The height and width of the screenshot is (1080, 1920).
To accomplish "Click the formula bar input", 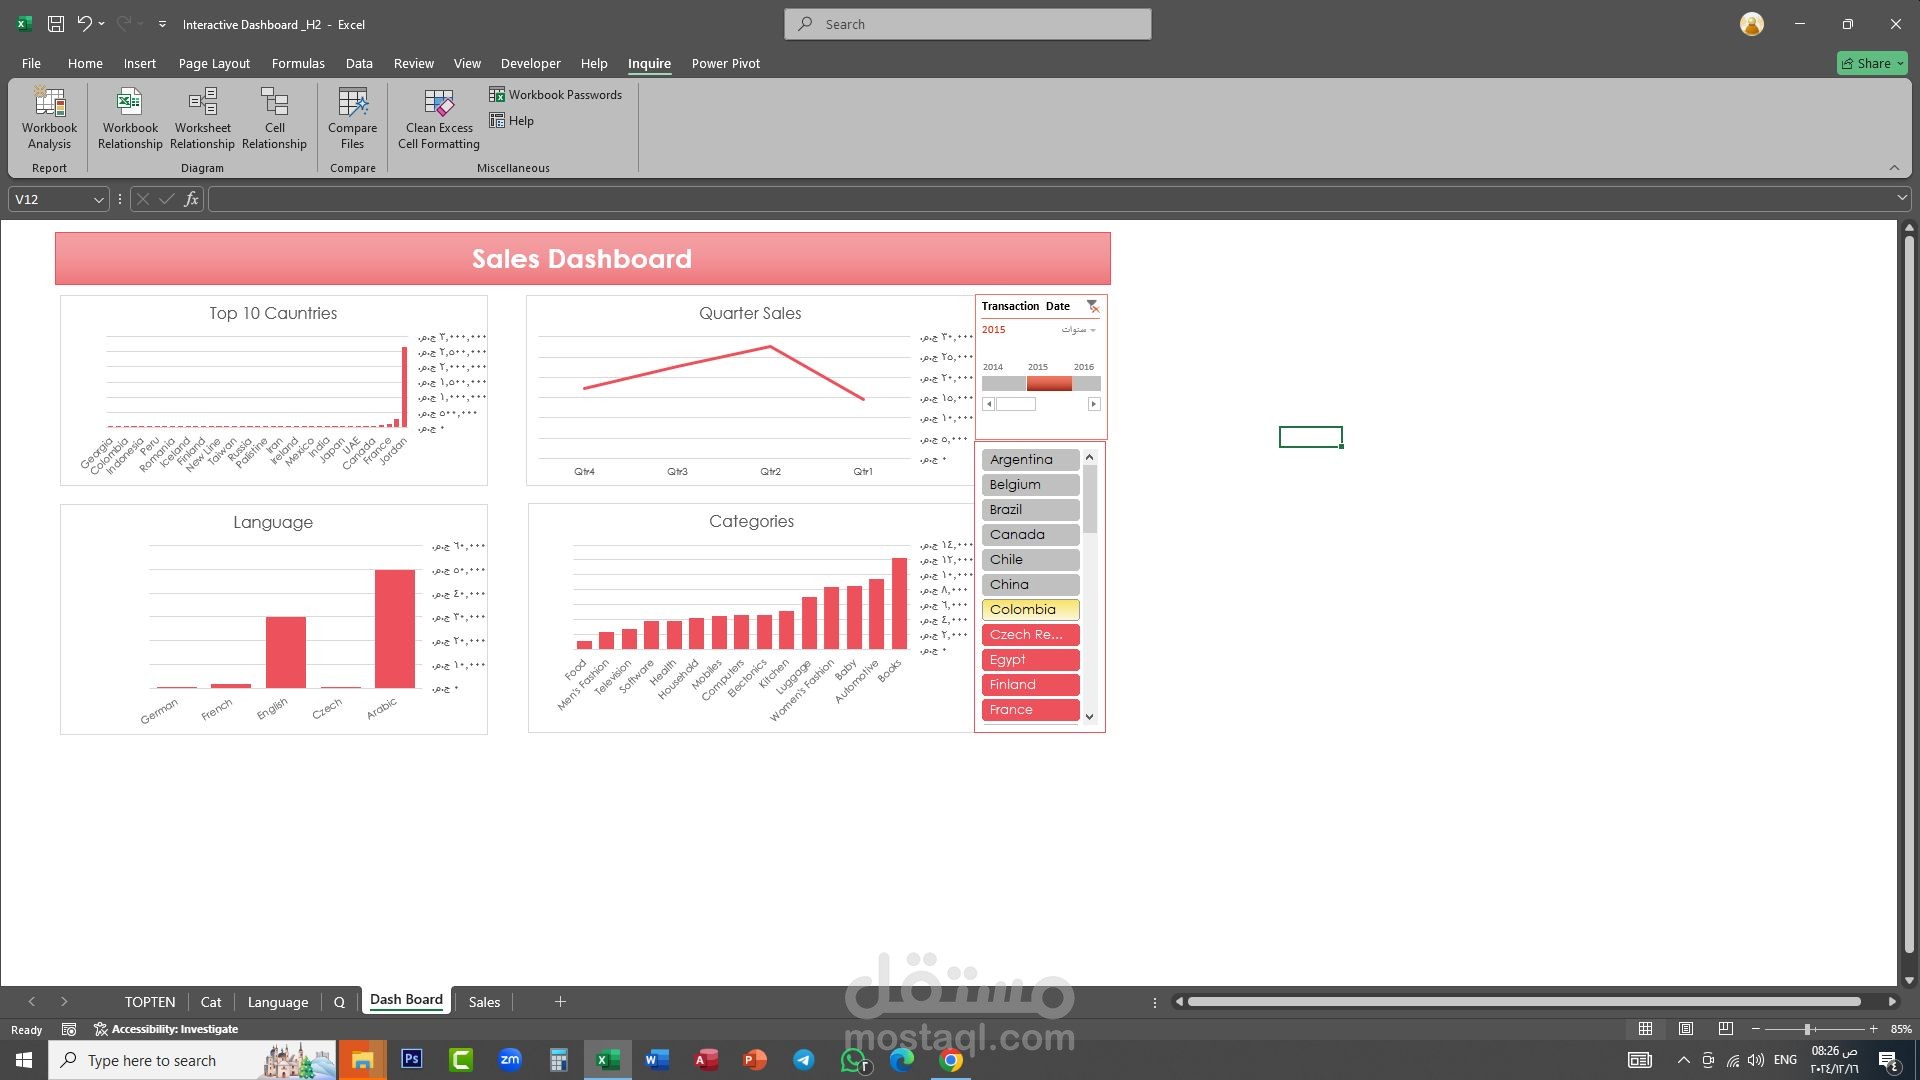I will [x=1050, y=199].
